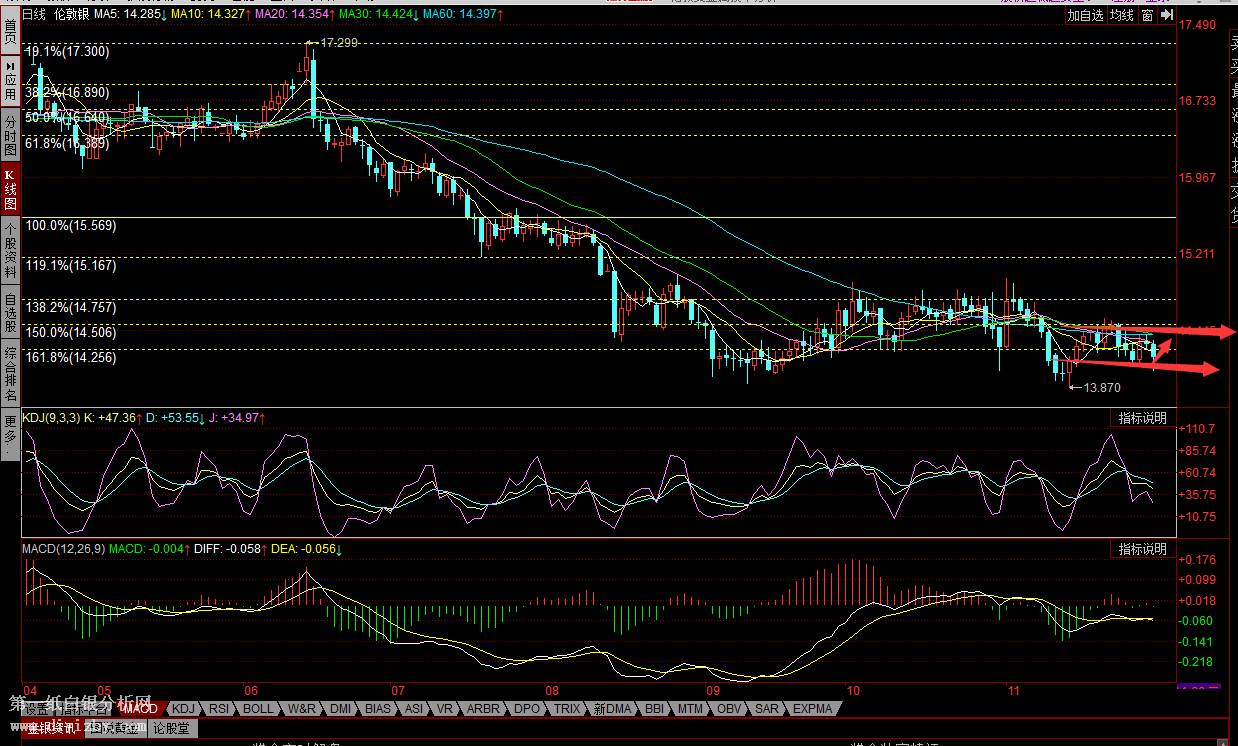Click the 加自选 add-to-watchlist button

(x=1085, y=15)
